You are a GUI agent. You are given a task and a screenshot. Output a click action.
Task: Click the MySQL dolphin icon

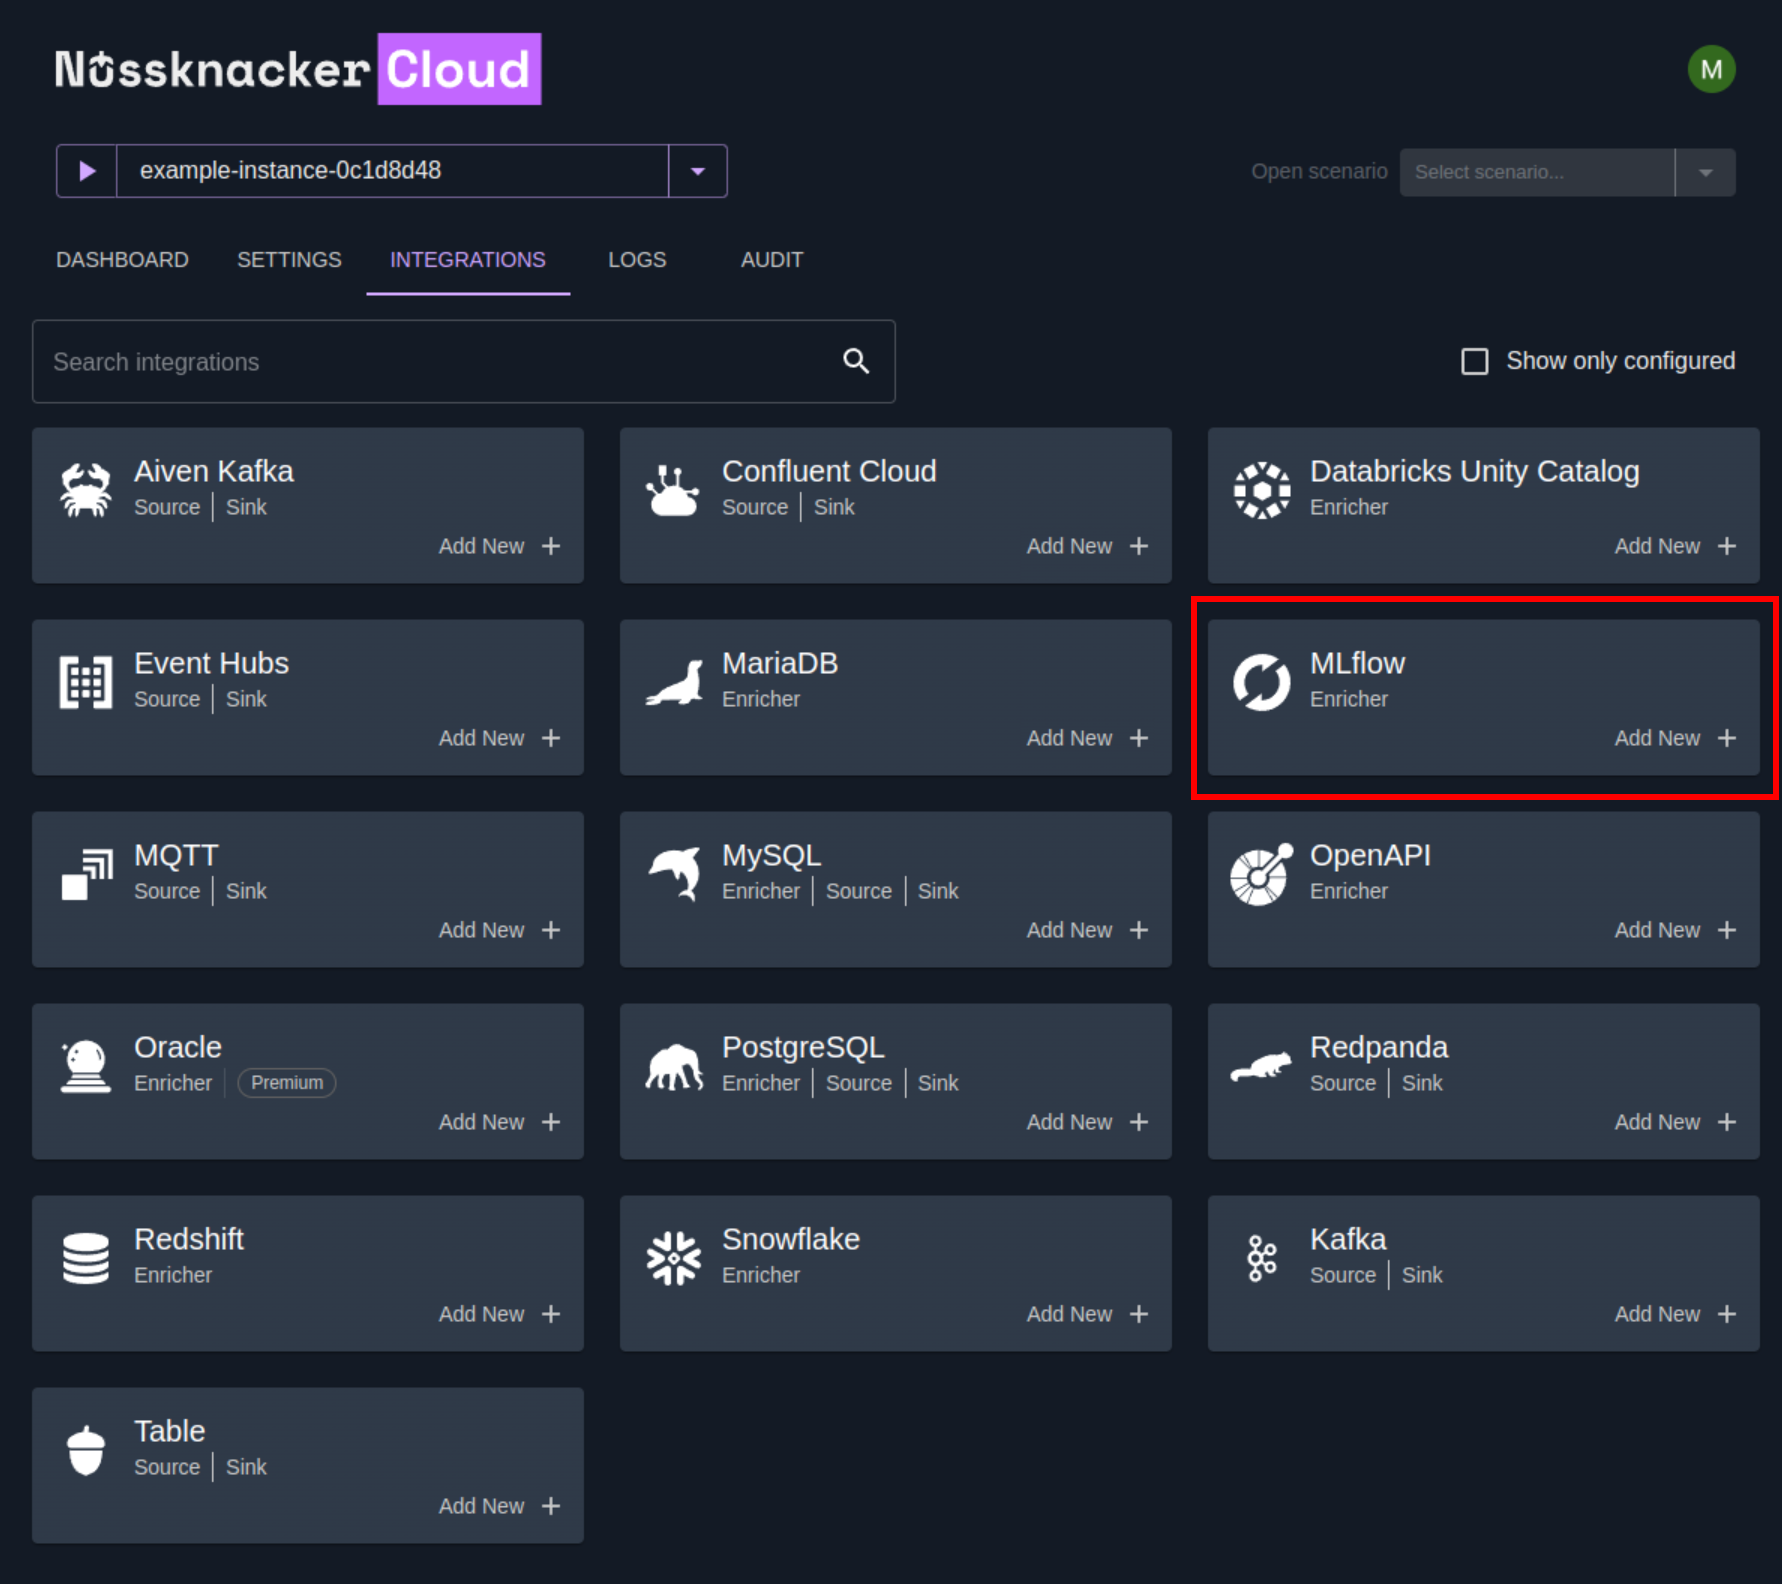[x=676, y=874]
